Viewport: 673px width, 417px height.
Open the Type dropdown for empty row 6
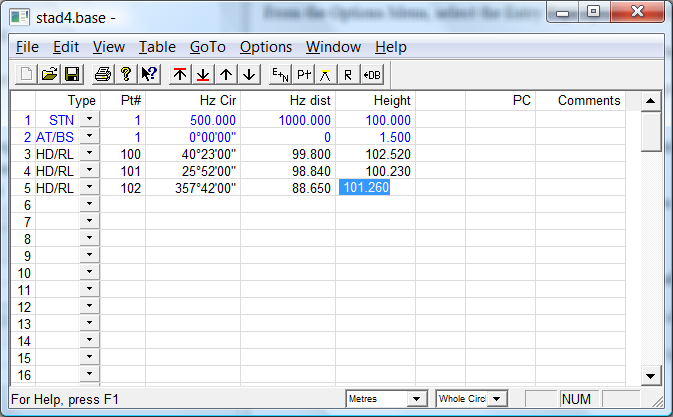[90, 205]
